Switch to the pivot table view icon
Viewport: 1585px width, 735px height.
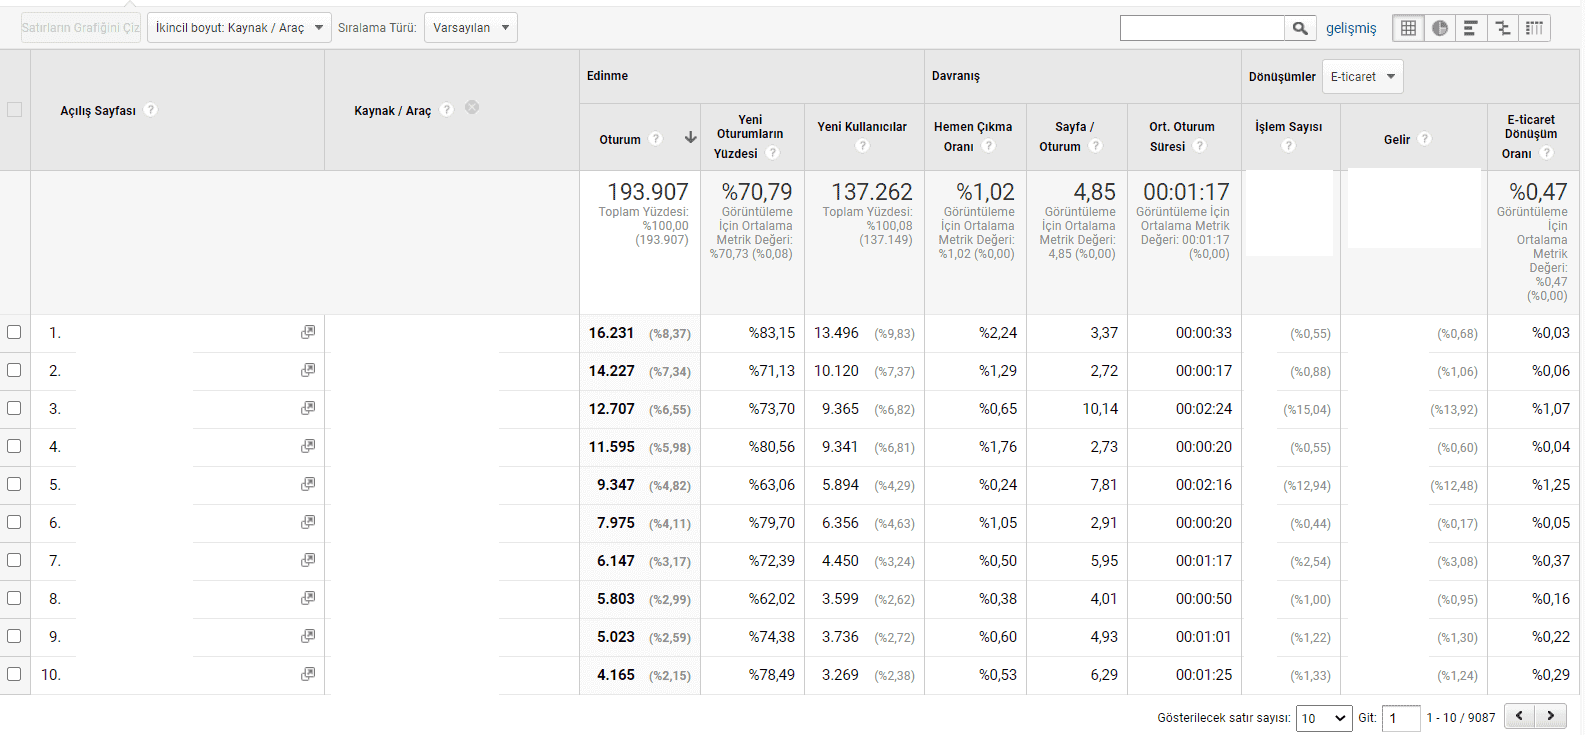1534,28
